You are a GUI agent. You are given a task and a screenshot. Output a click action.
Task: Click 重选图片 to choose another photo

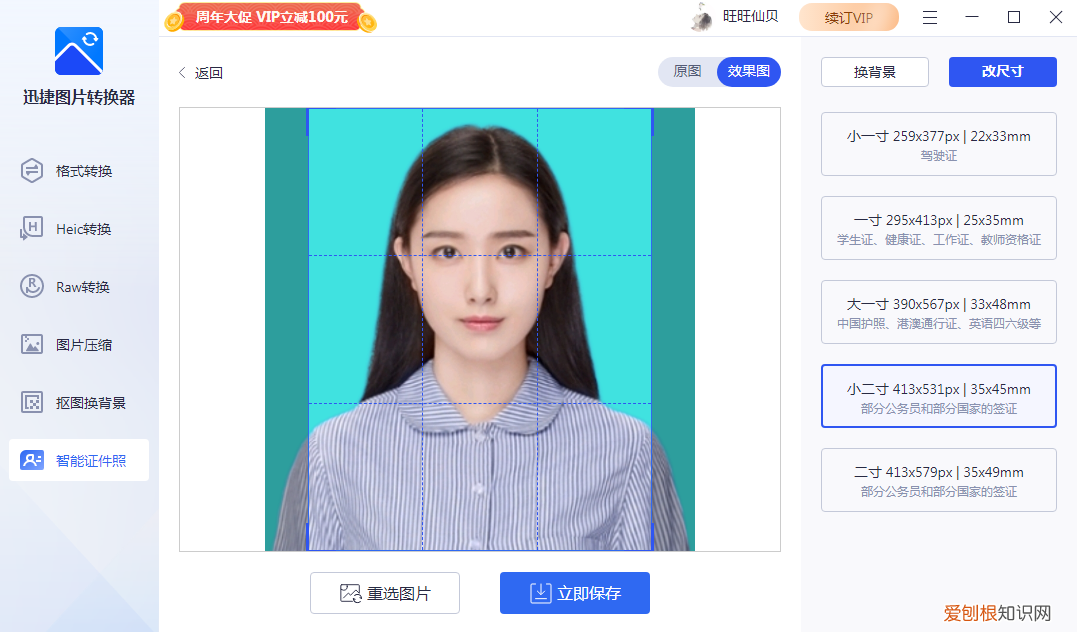click(x=384, y=593)
